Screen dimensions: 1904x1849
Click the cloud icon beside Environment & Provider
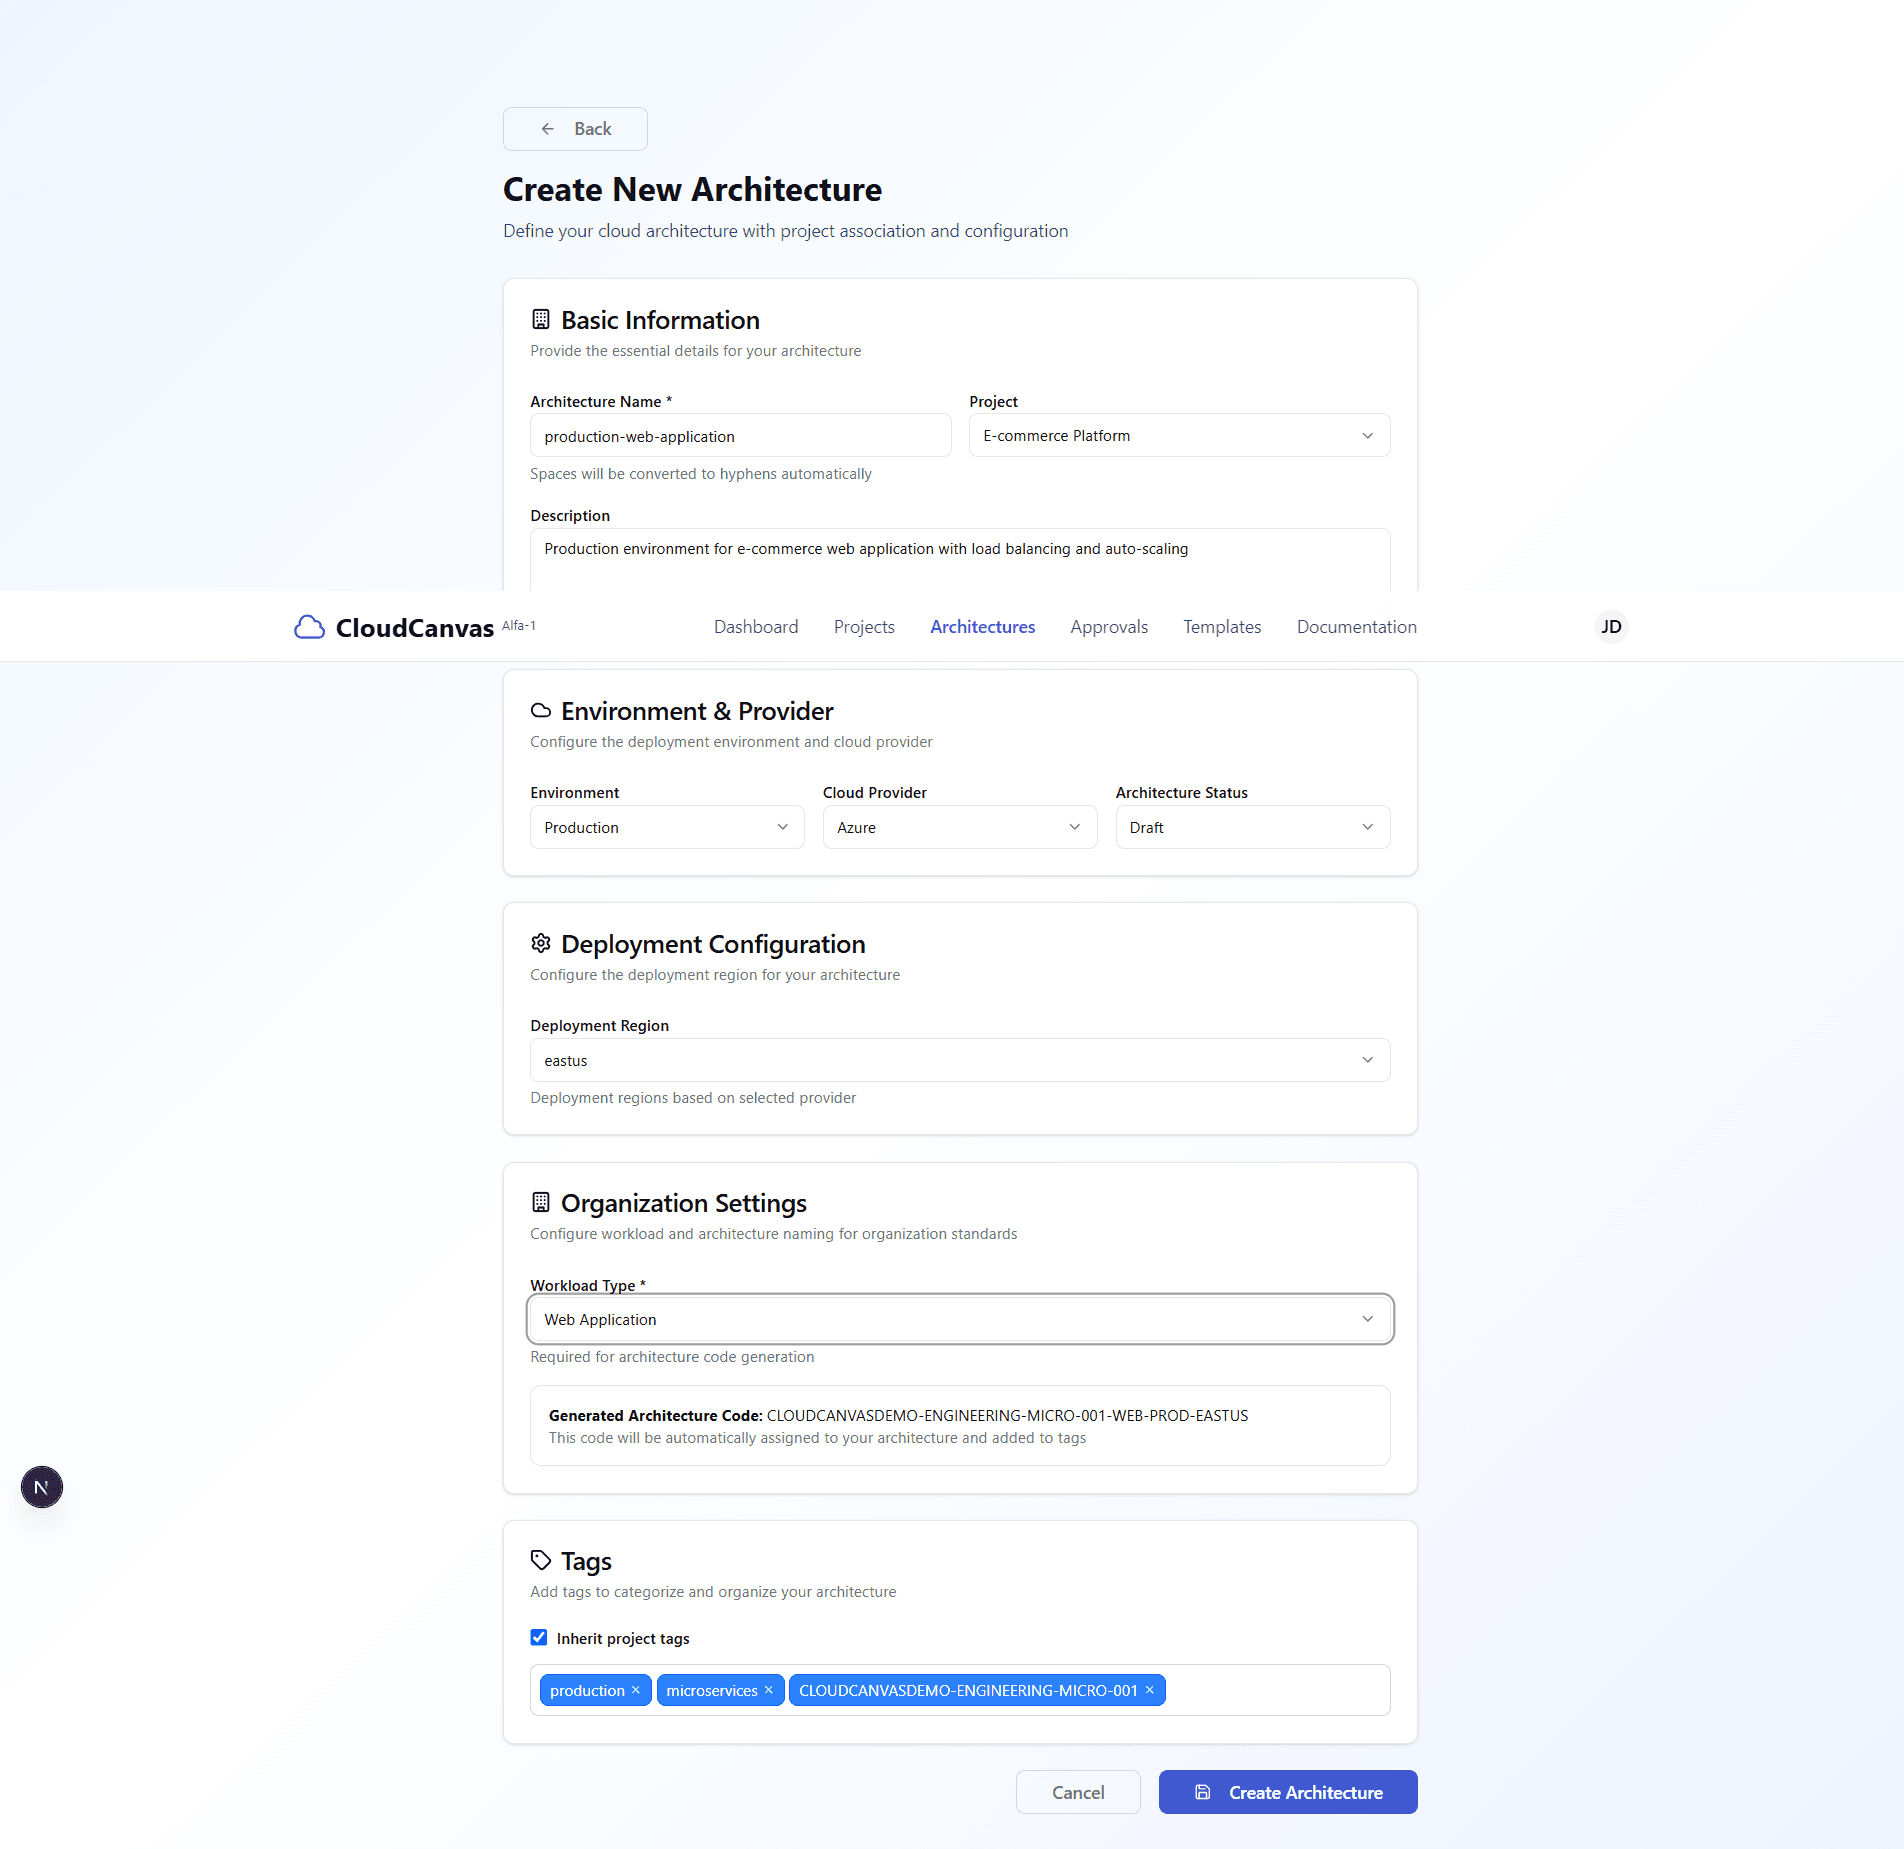click(x=541, y=710)
